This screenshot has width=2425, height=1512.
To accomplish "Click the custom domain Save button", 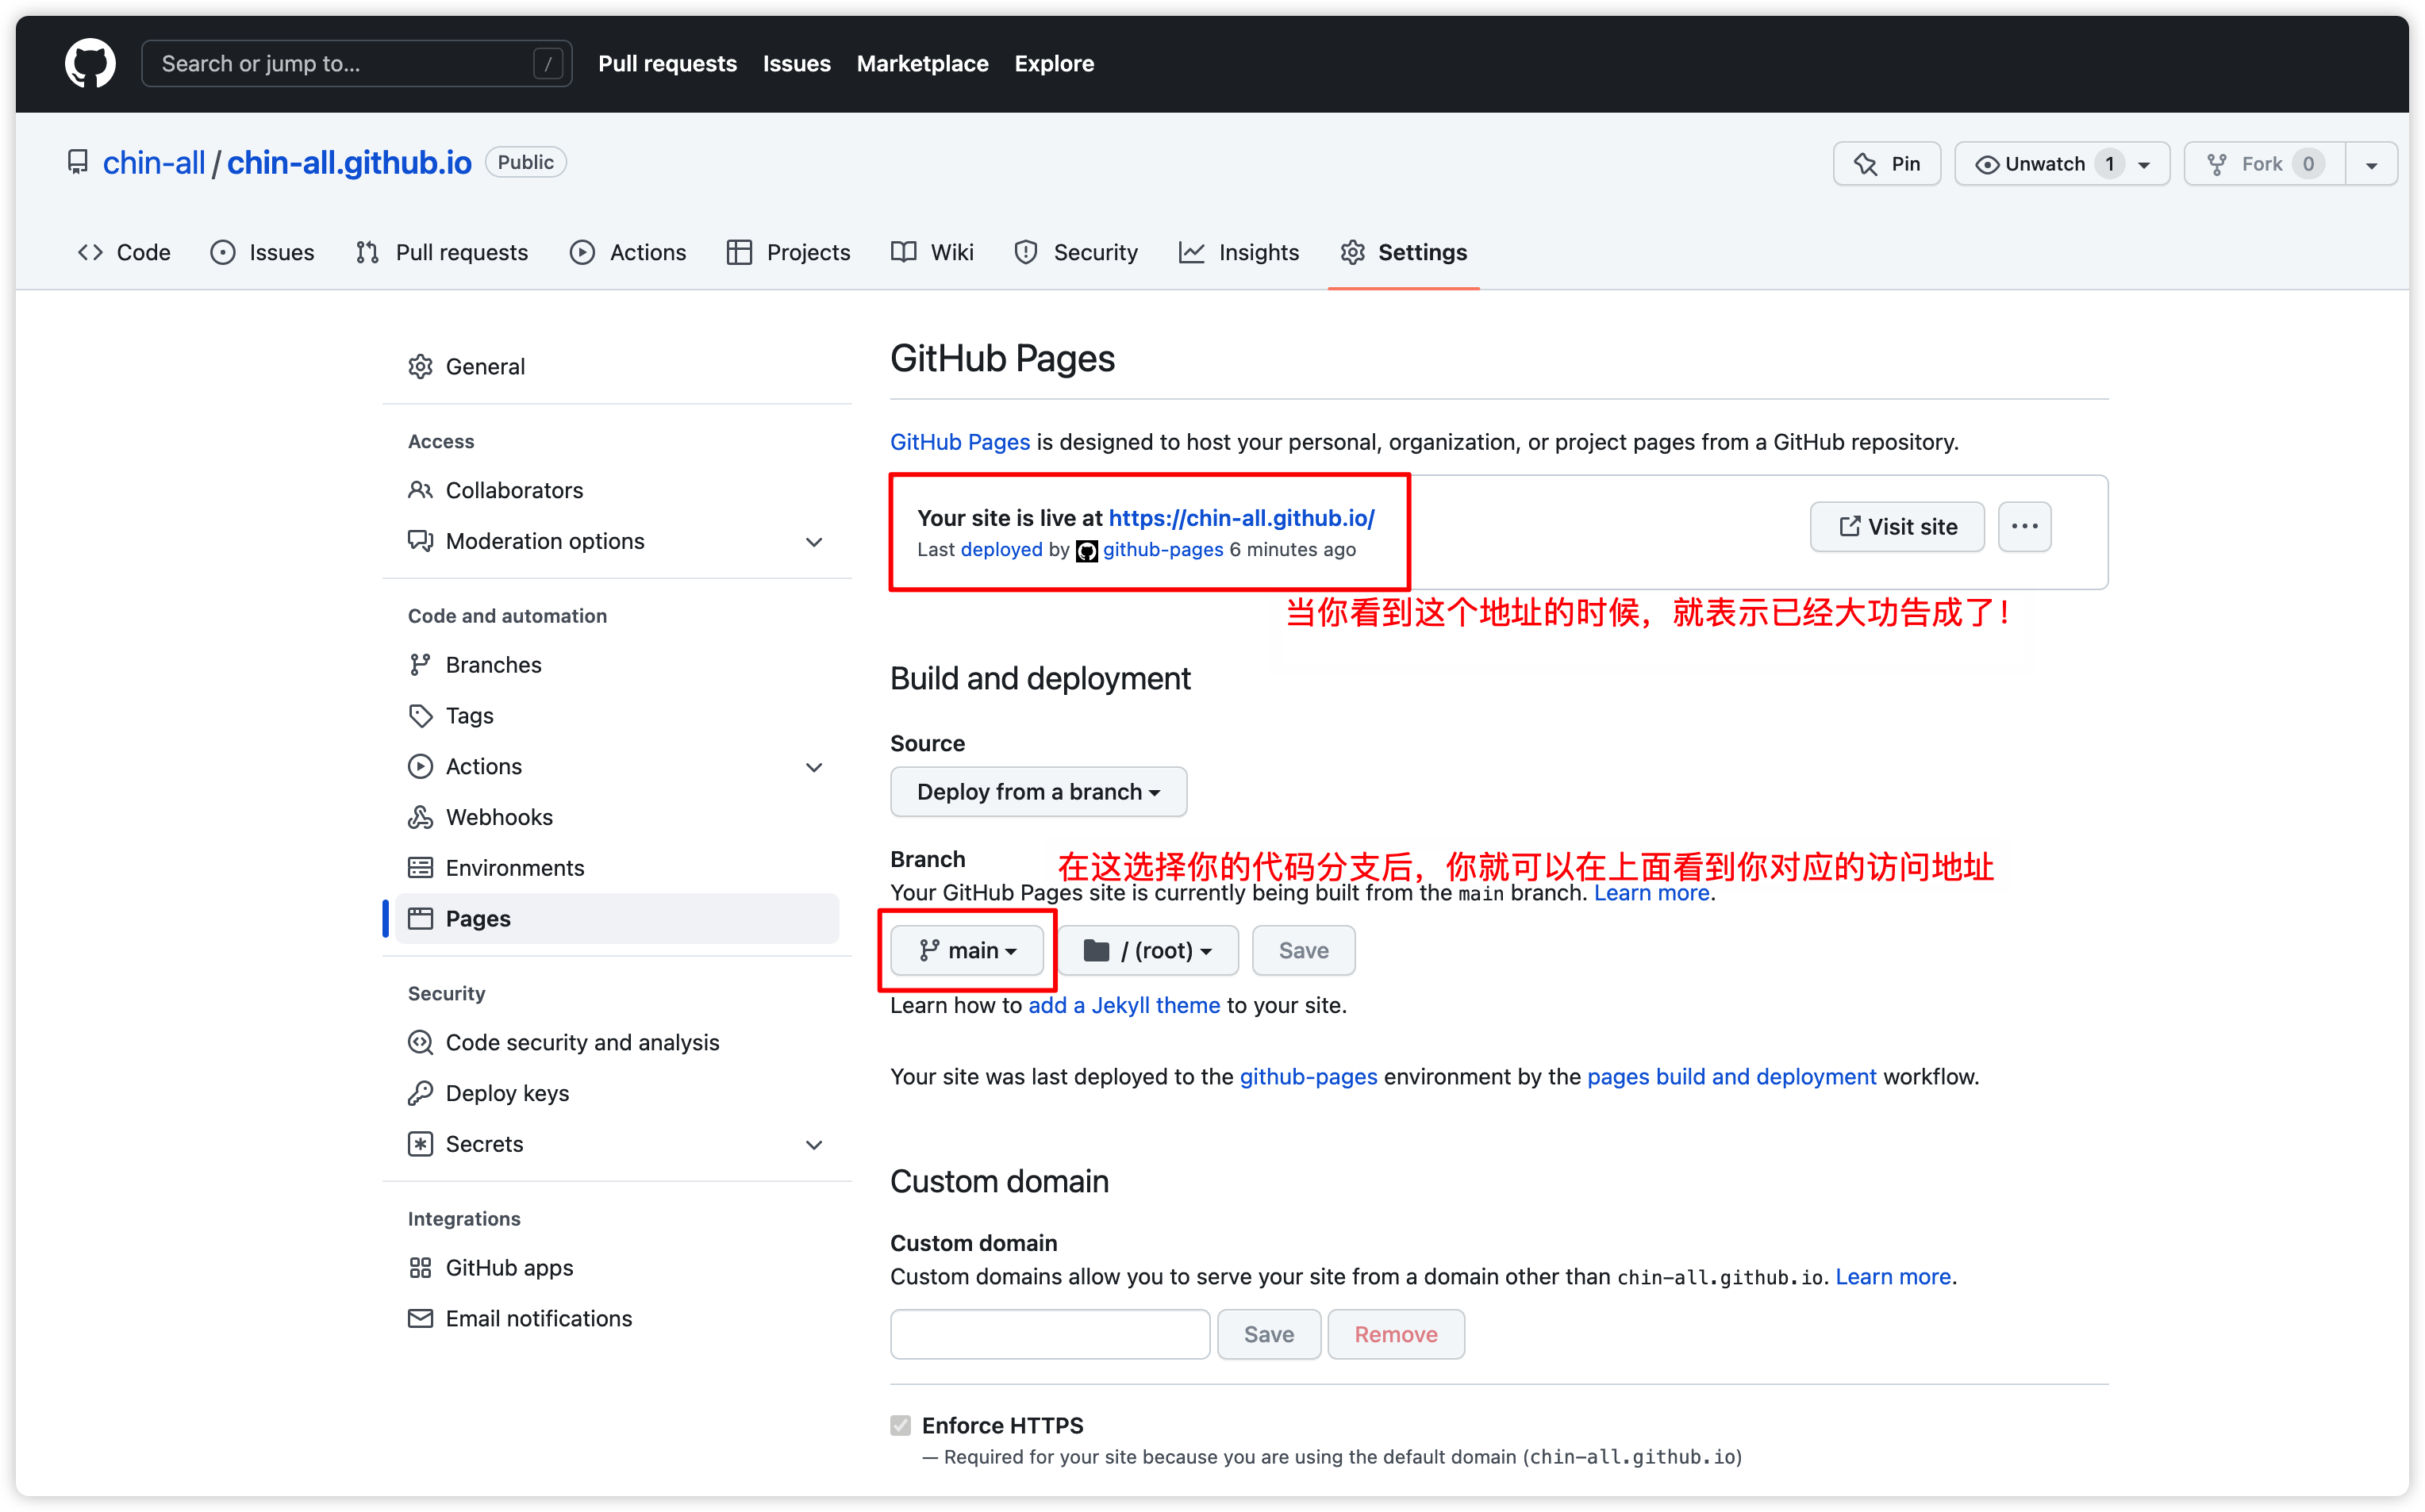I will [1268, 1335].
